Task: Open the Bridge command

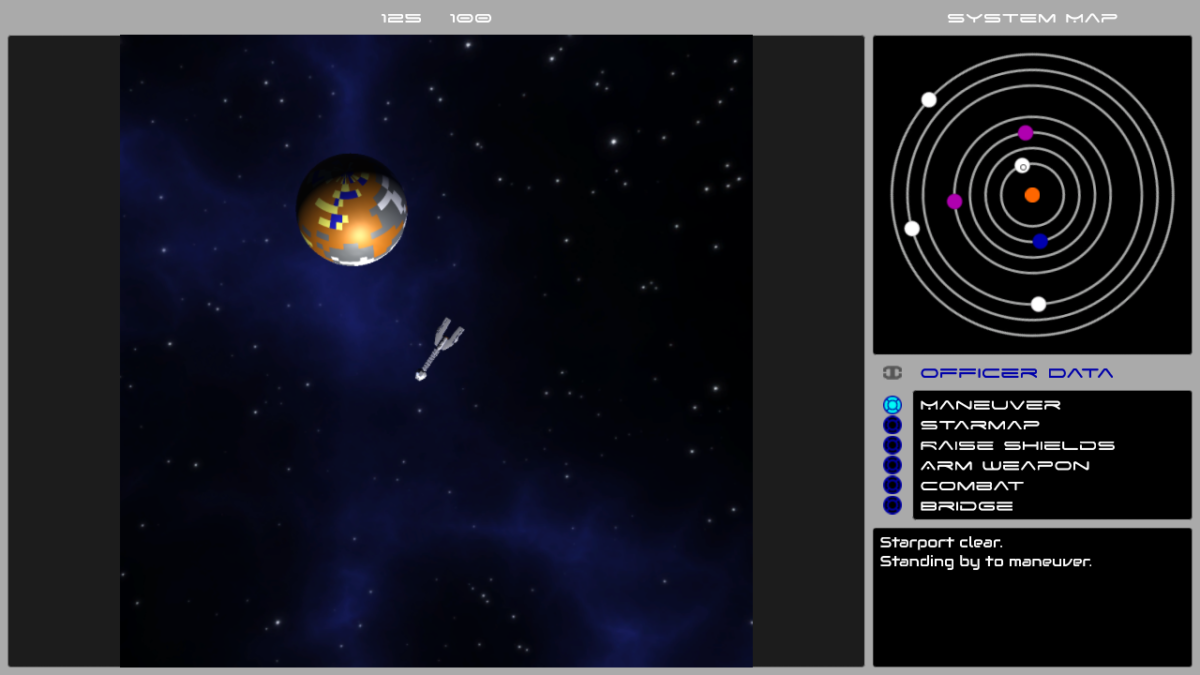Action: coord(966,504)
